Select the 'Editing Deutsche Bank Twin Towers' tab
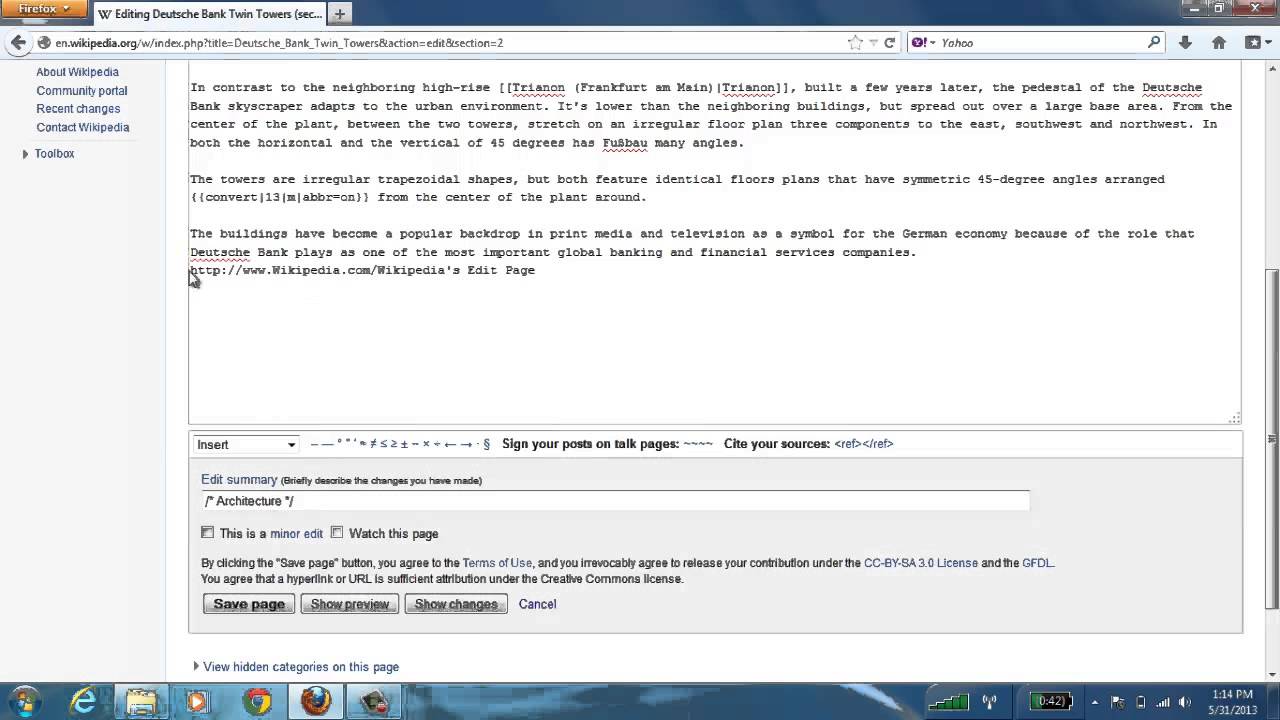 (209, 14)
